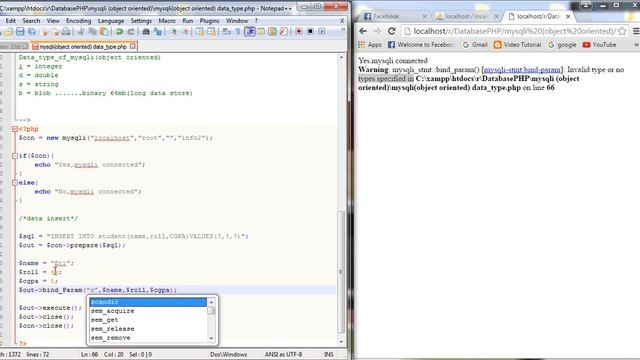This screenshot has height=360, width=640.
Task: Open the Settings menu in Notepad++
Action: click(141, 20)
